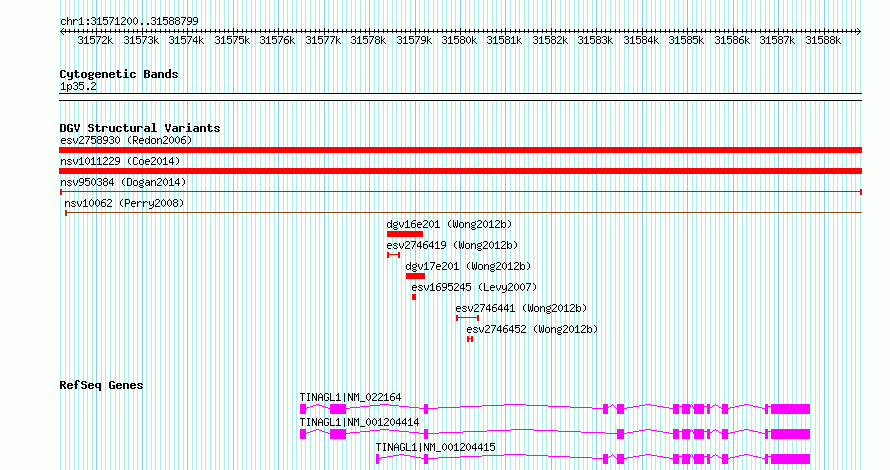890x470 pixels.
Task: Click the 1p35.2 band label
Action: (78, 87)
